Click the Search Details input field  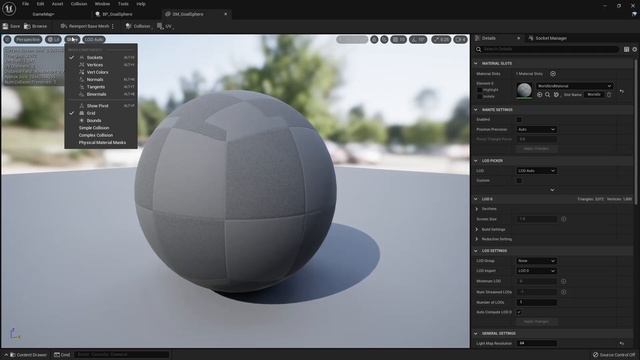click(547, 49)
